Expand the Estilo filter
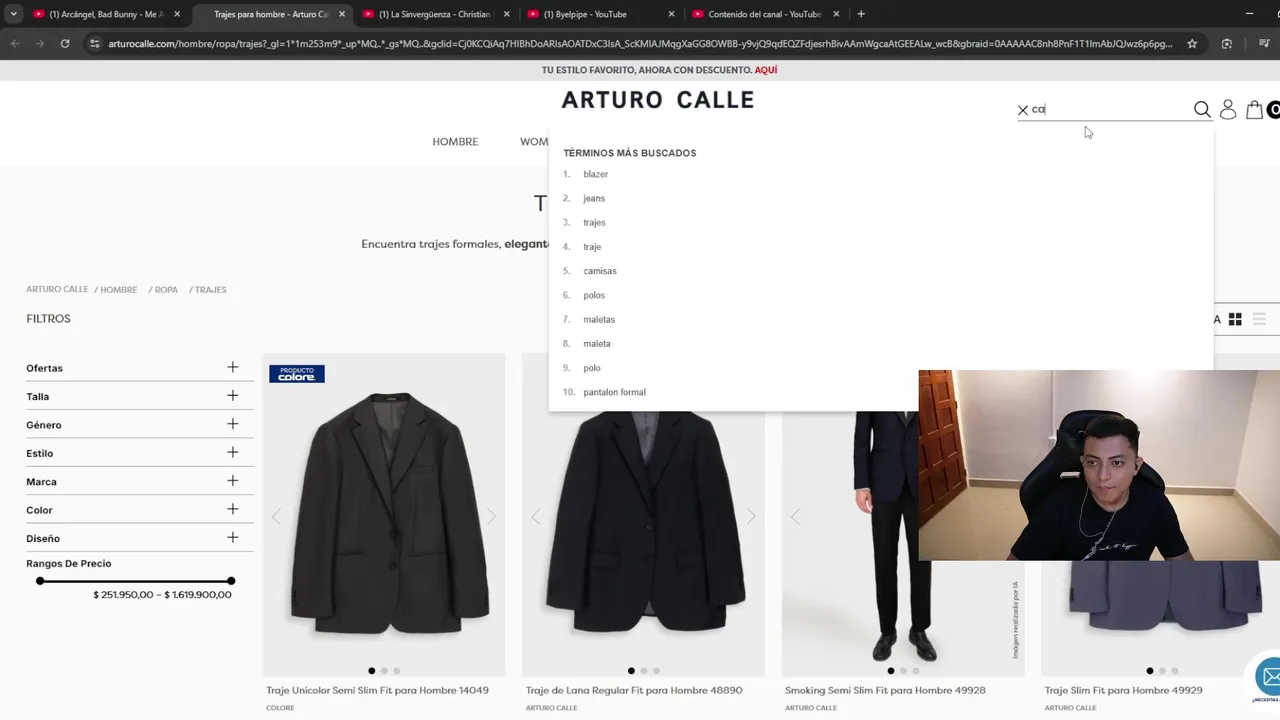 coord(232,452)
